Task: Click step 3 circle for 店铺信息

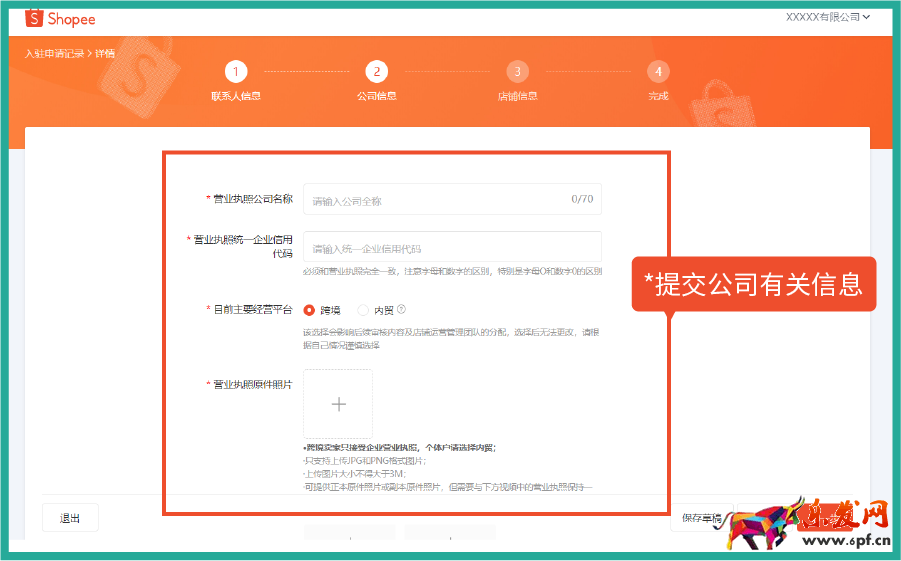Action: pyautogui.click(x=517, y=71)
